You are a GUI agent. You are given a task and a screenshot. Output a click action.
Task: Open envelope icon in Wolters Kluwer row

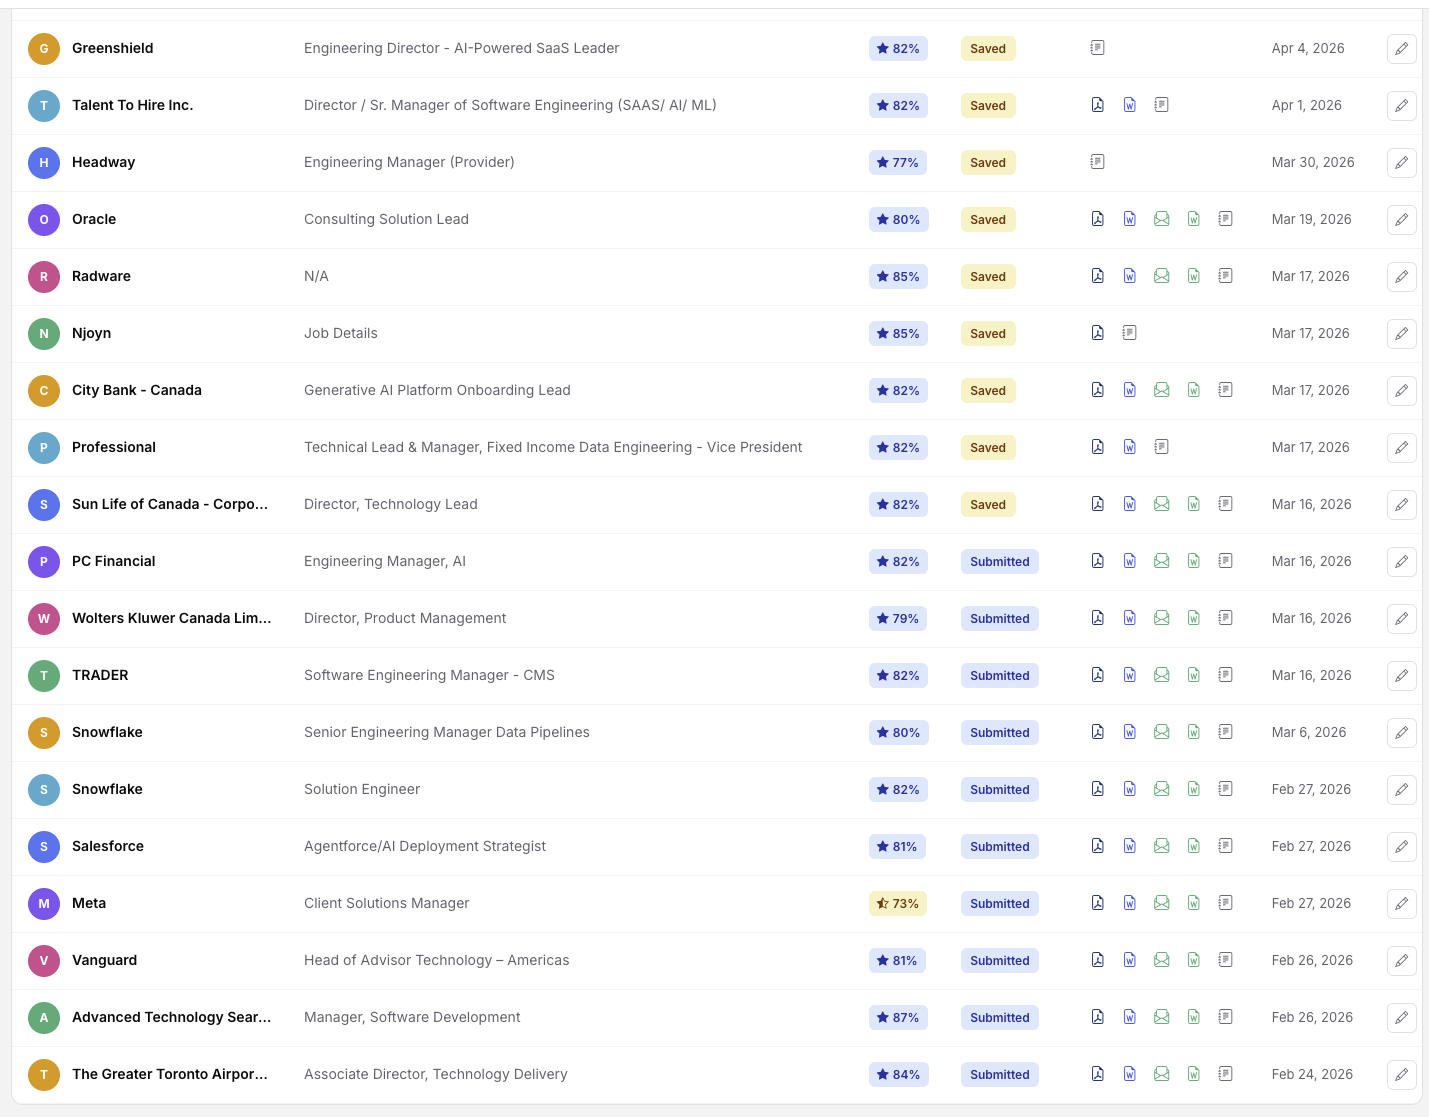click(x=1161, y=618)
